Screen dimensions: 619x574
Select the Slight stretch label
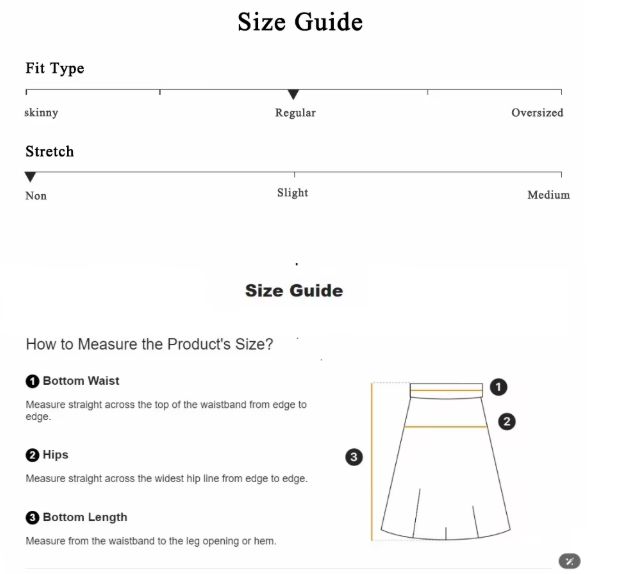[x=292, y=193]
